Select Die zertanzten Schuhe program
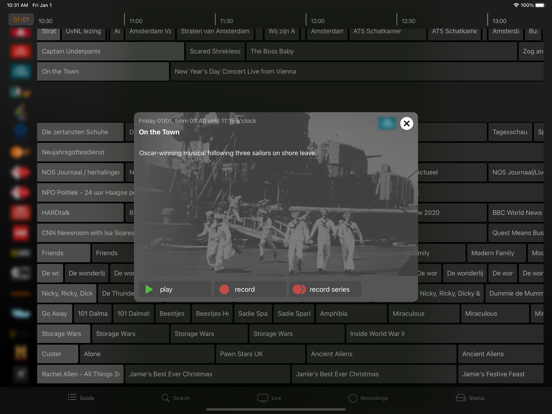Screen dimensions: 552x414 pyautogui.click(x=80, y=132)
